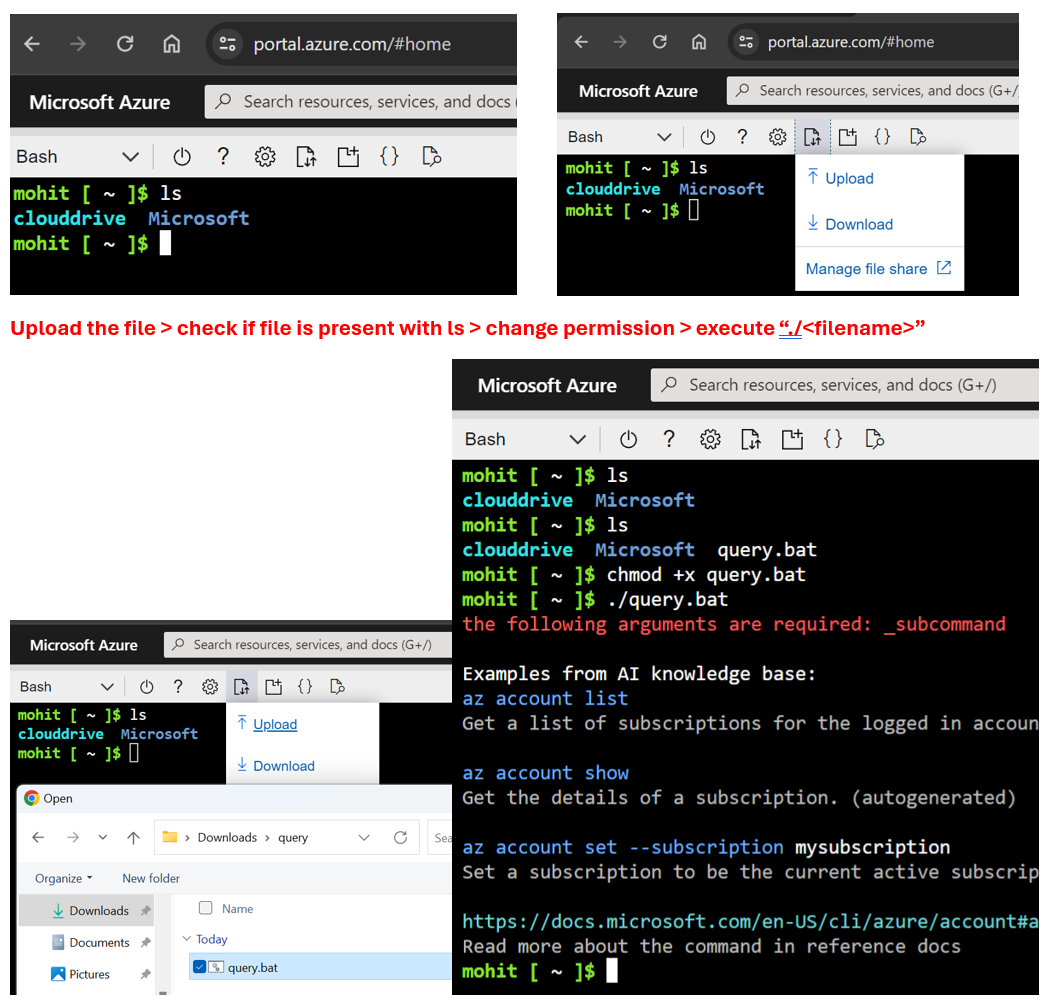Image resolution: width=1048 pixels, height=1005 pixels.
Task: Open Manage file share link
Action: [878, 269]
